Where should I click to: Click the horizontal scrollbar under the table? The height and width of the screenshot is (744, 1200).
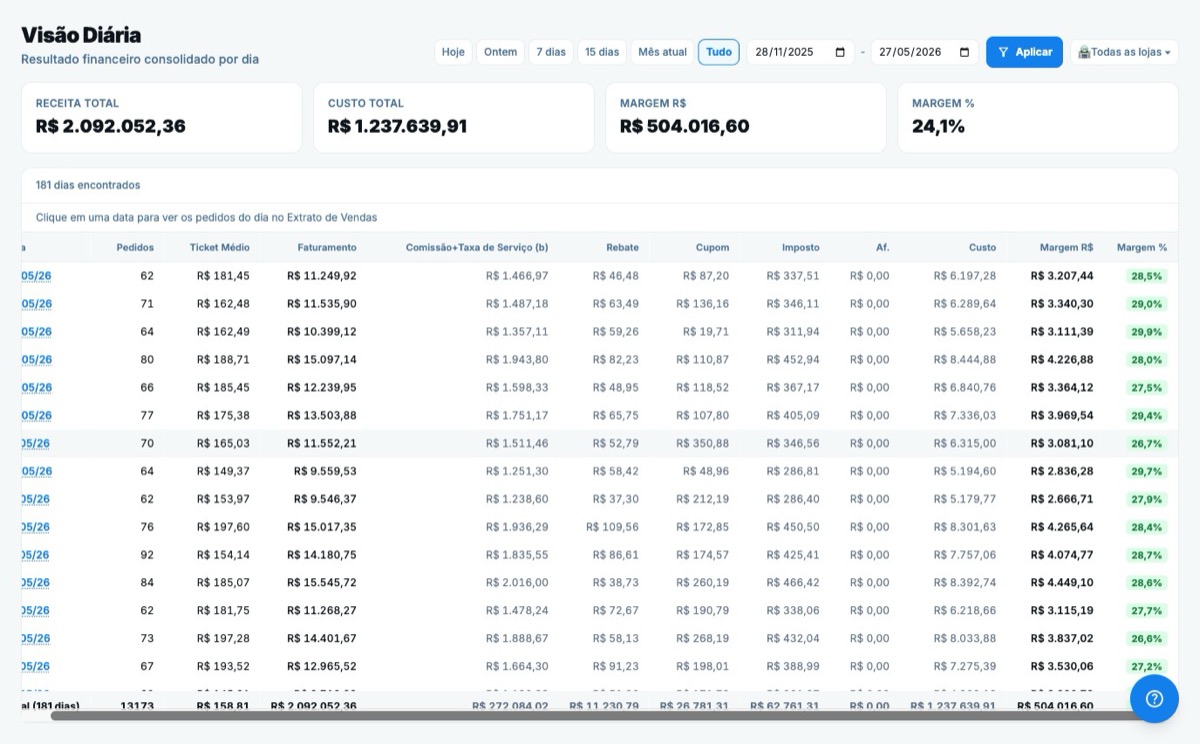(x=600, y=716)
